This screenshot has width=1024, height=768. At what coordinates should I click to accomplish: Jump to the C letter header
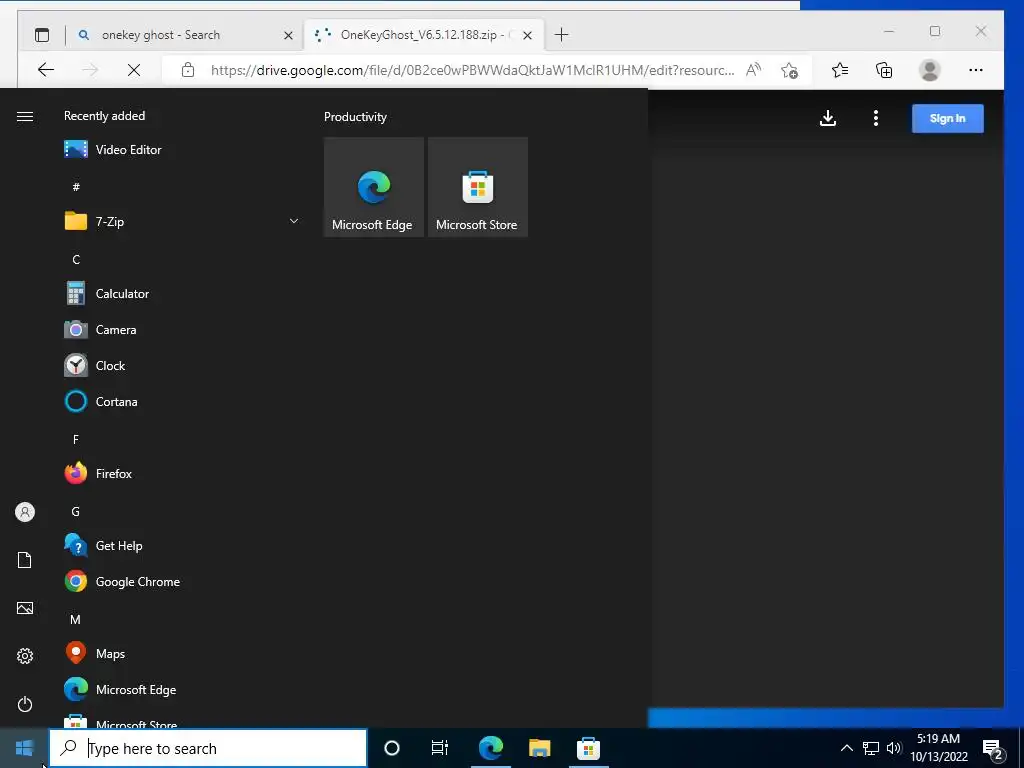pyautogui.click(x=76, y=260)
